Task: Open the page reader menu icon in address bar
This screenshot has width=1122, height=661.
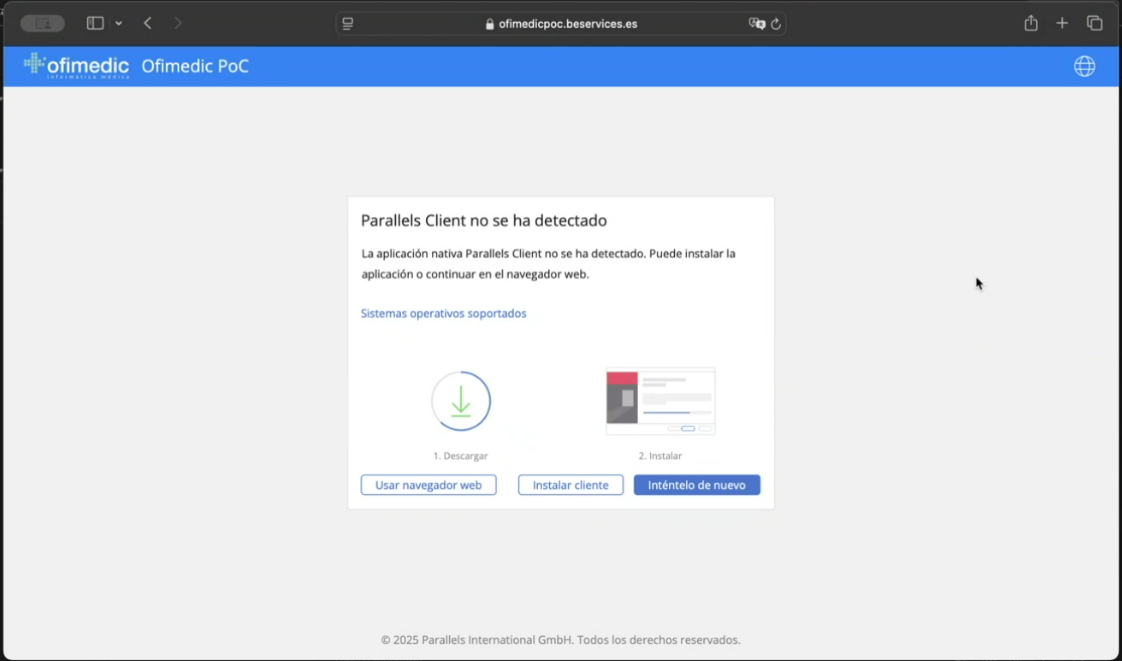Action: pyautogui.click(x=348, y=24)
